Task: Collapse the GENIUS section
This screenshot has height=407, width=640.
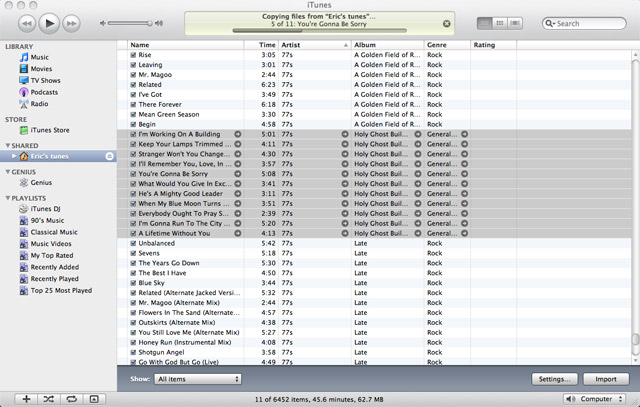Action: (8, 172)
